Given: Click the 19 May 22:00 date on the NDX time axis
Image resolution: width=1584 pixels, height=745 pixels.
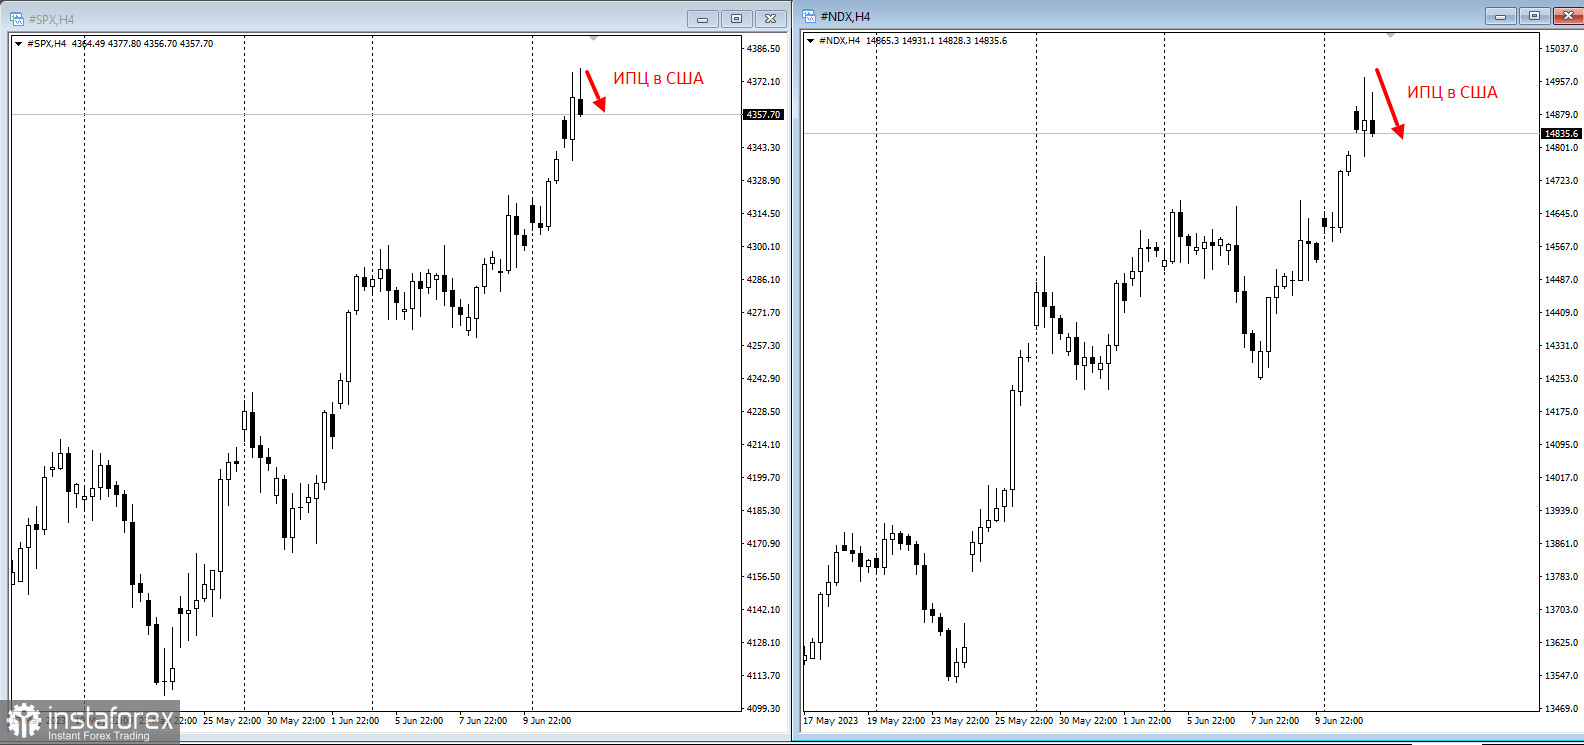Looking at the screenshot, I should point(896,721).
